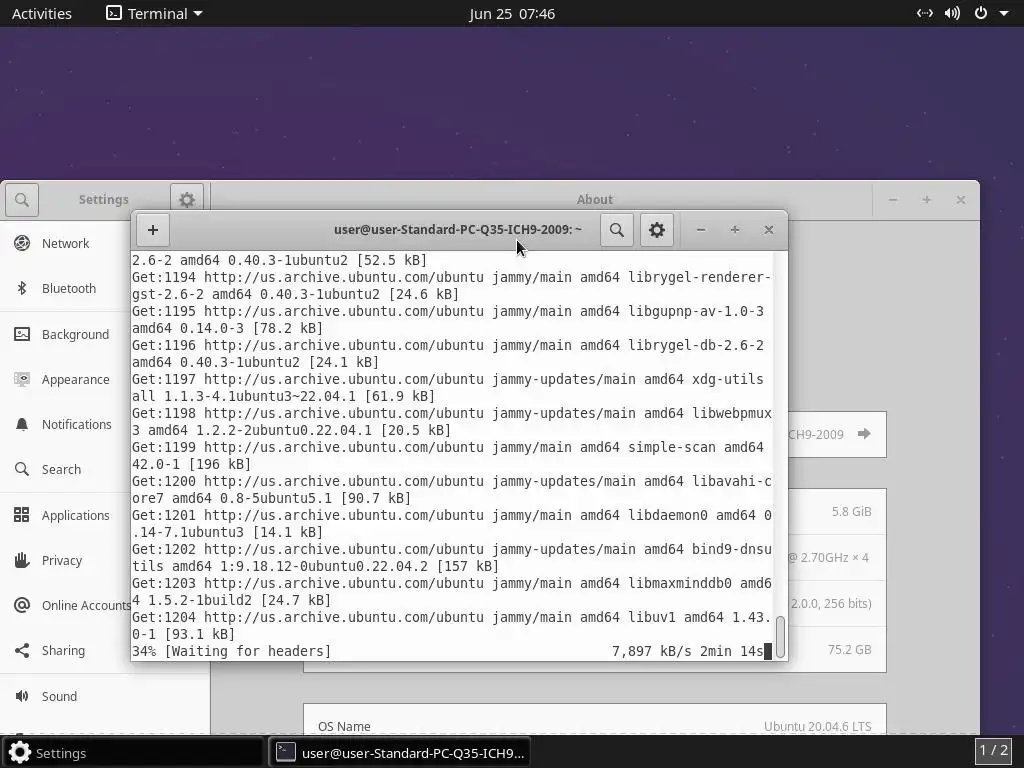Open the Terminal gear menu
The image size is (1024, 768).
pos(656,230)
